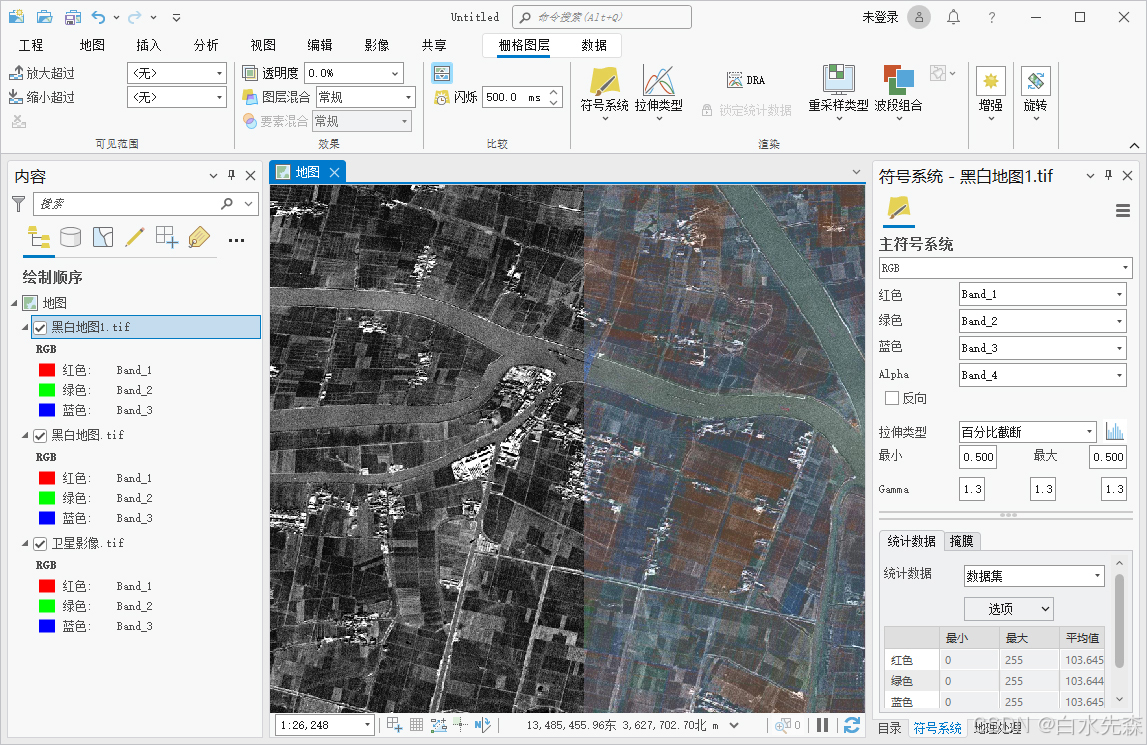Open 符号系统 symbology ribbon button
This screenshot has width=1147, height=745.
click(604, 92)
